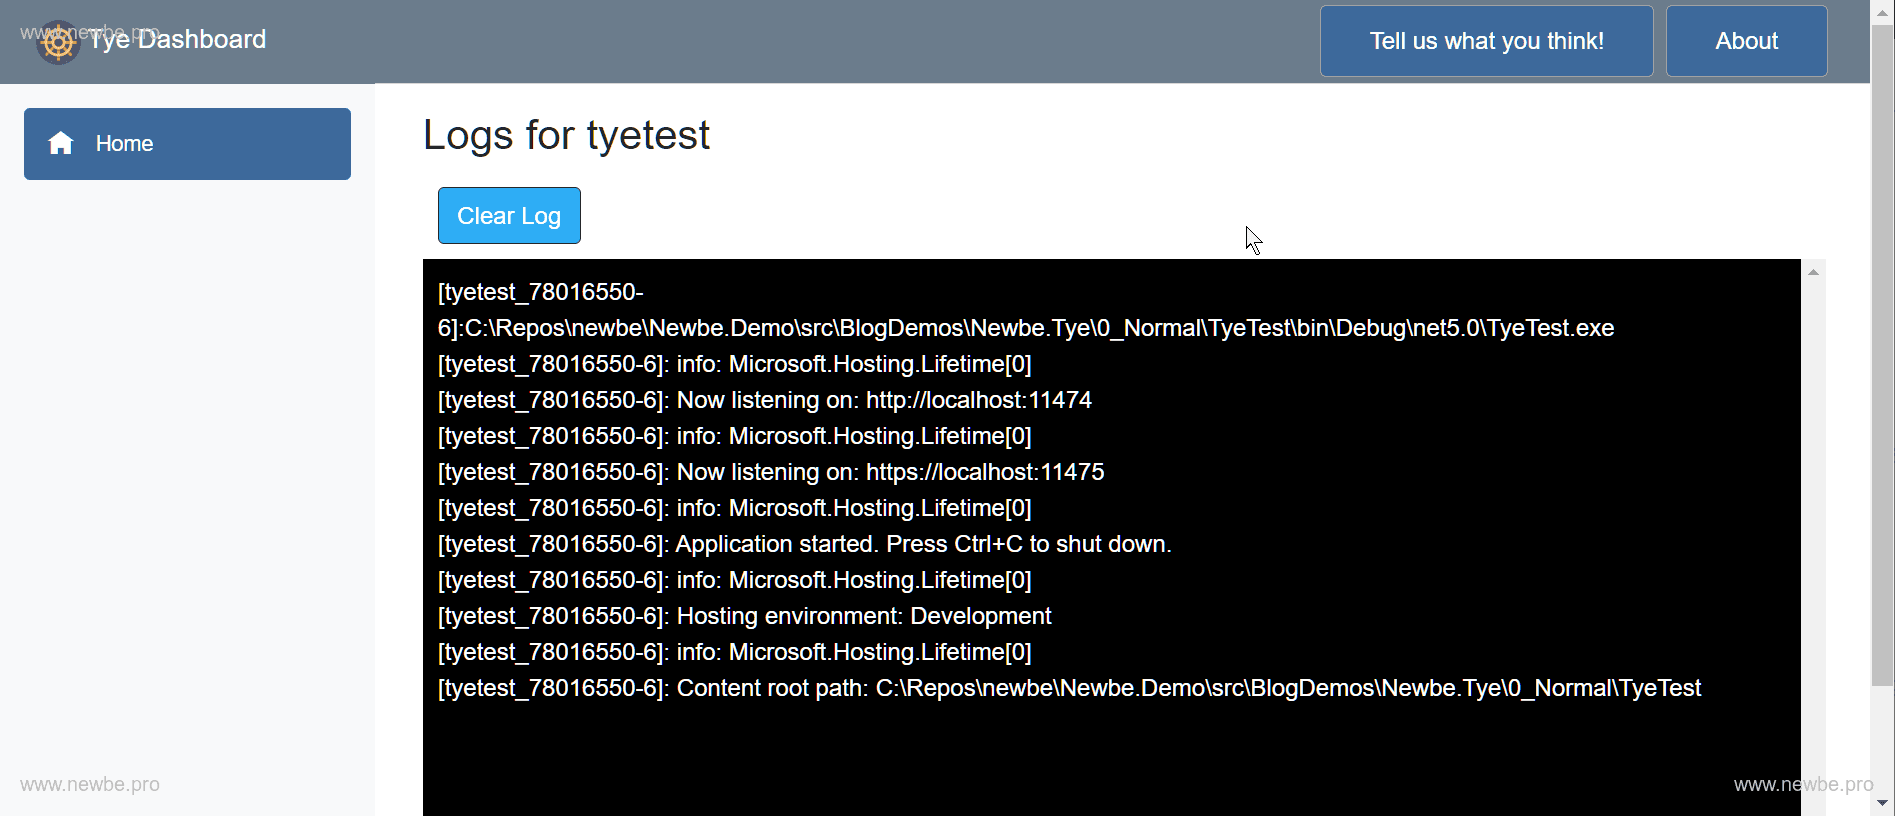Image resolution: width=1895 pixels, height=816 pixels.
Task: Click the Tye Dashboard title text
Action: click(x=178, y=40)
